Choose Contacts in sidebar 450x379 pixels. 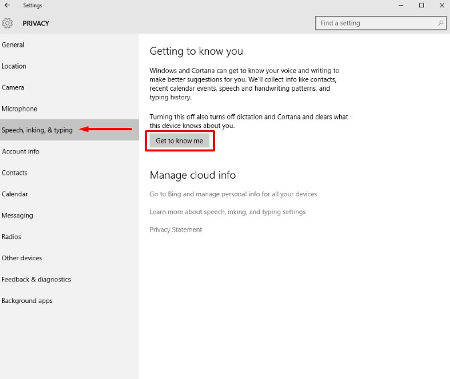point(69,173)
